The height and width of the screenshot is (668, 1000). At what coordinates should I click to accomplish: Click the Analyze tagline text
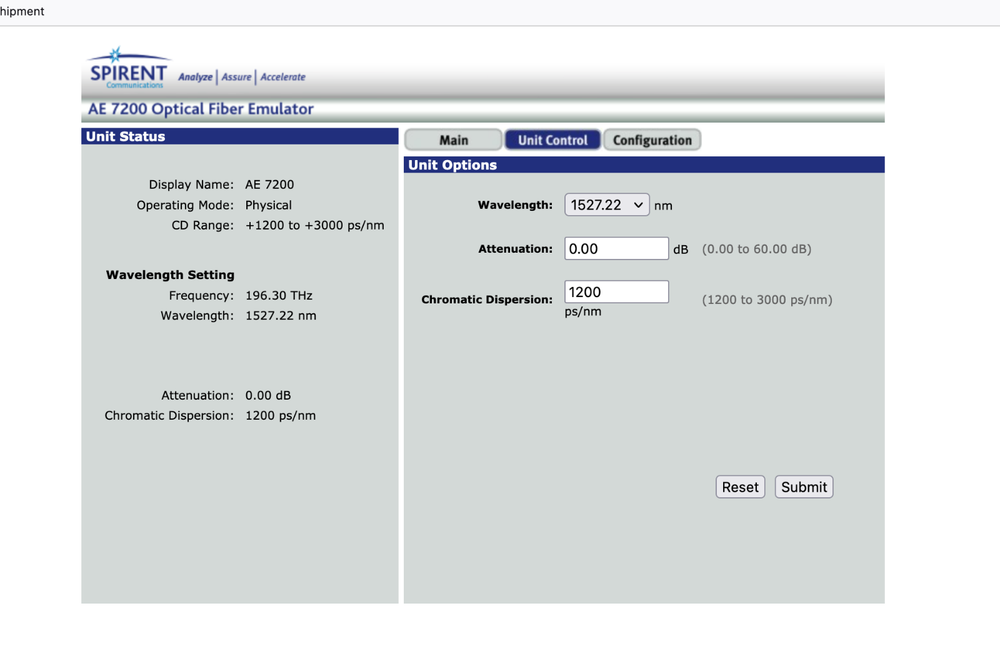[x=195, y=77]
